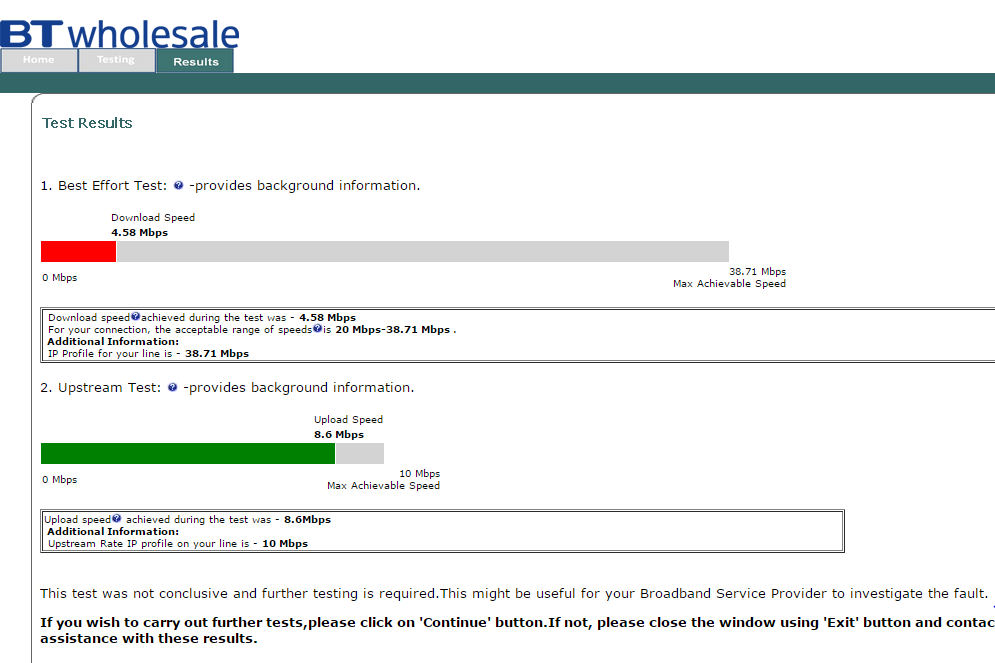Screen dimensions: 995x663
Task: Click 'Download Speed' label above the red bar
Action: [x=153, y=218]
